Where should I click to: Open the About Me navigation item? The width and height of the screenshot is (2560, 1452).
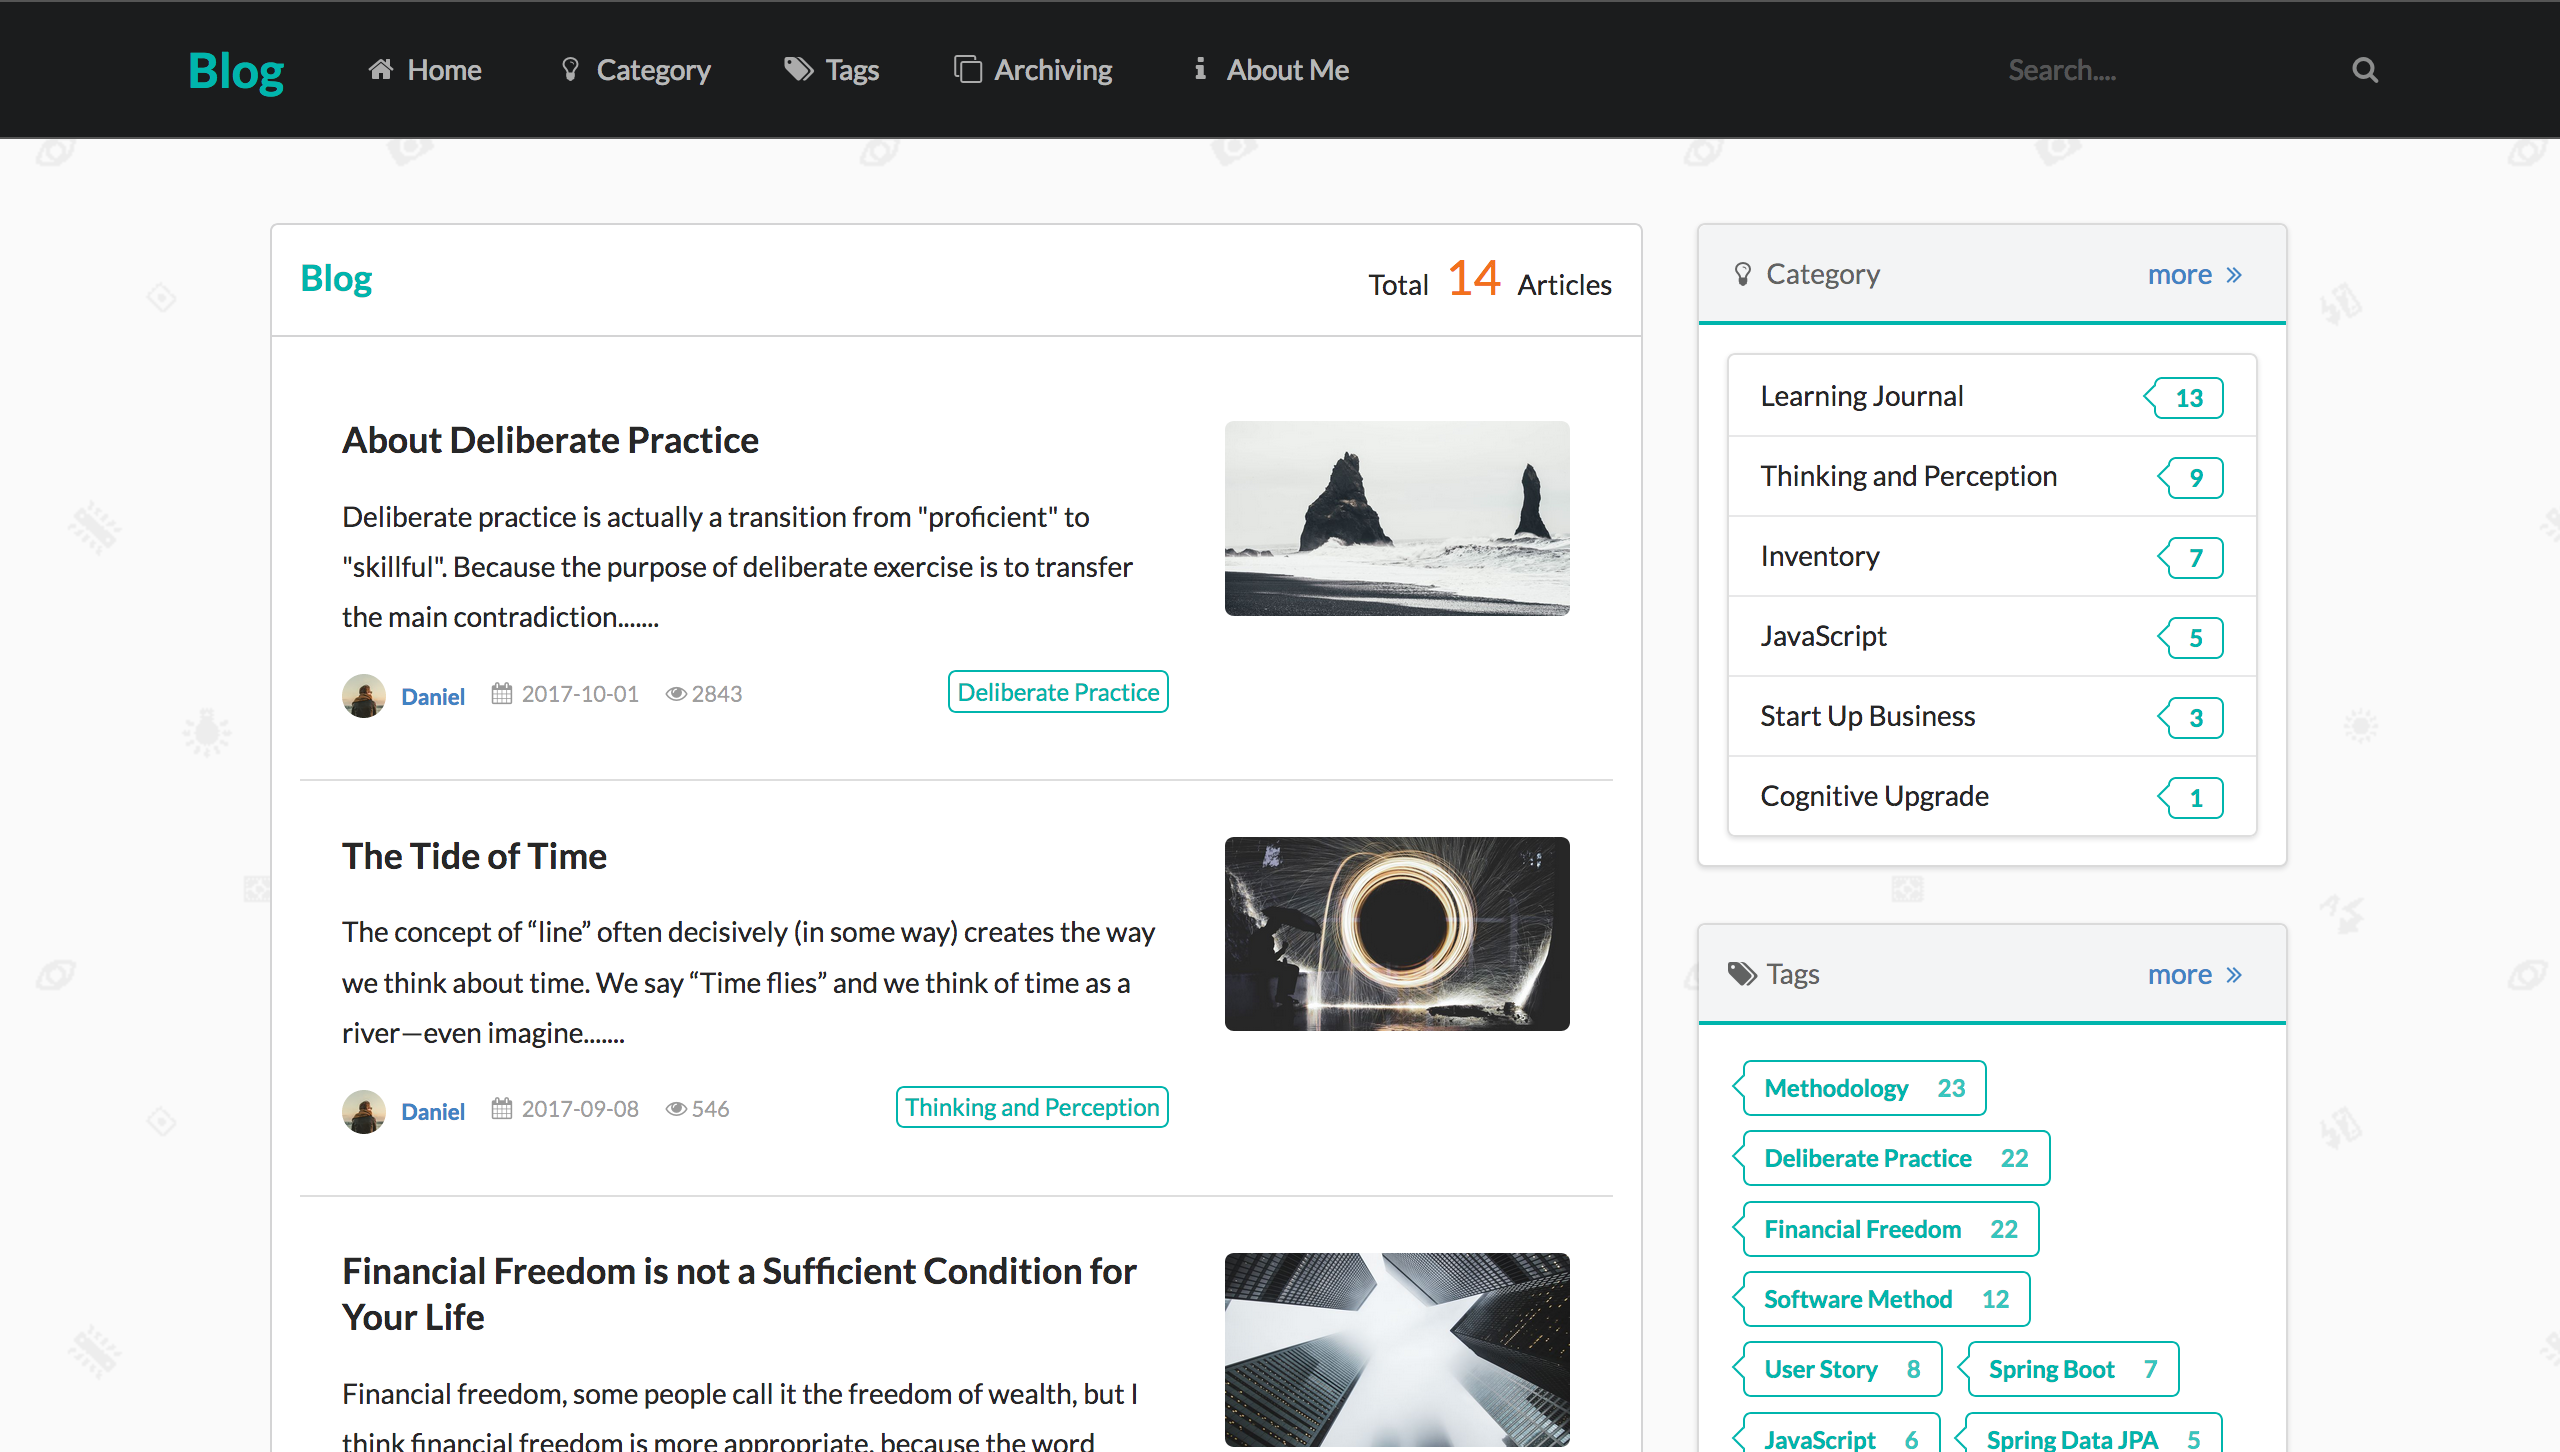point(1271,70)
